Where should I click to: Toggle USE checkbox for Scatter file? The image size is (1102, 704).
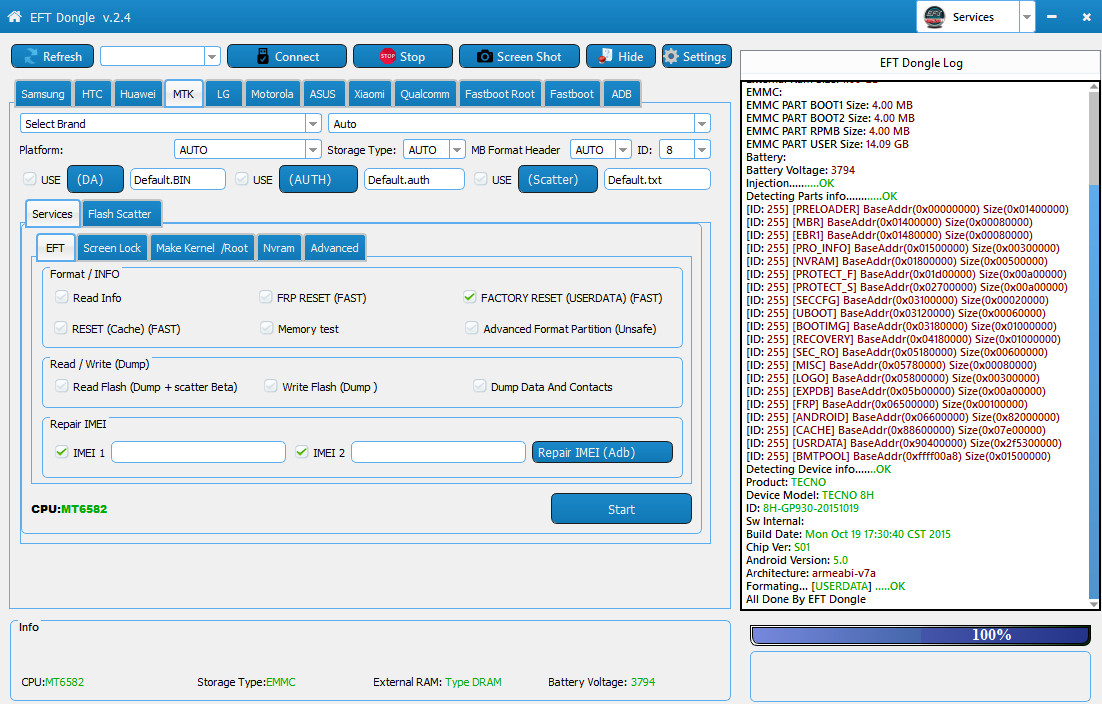tap(481, 179)
